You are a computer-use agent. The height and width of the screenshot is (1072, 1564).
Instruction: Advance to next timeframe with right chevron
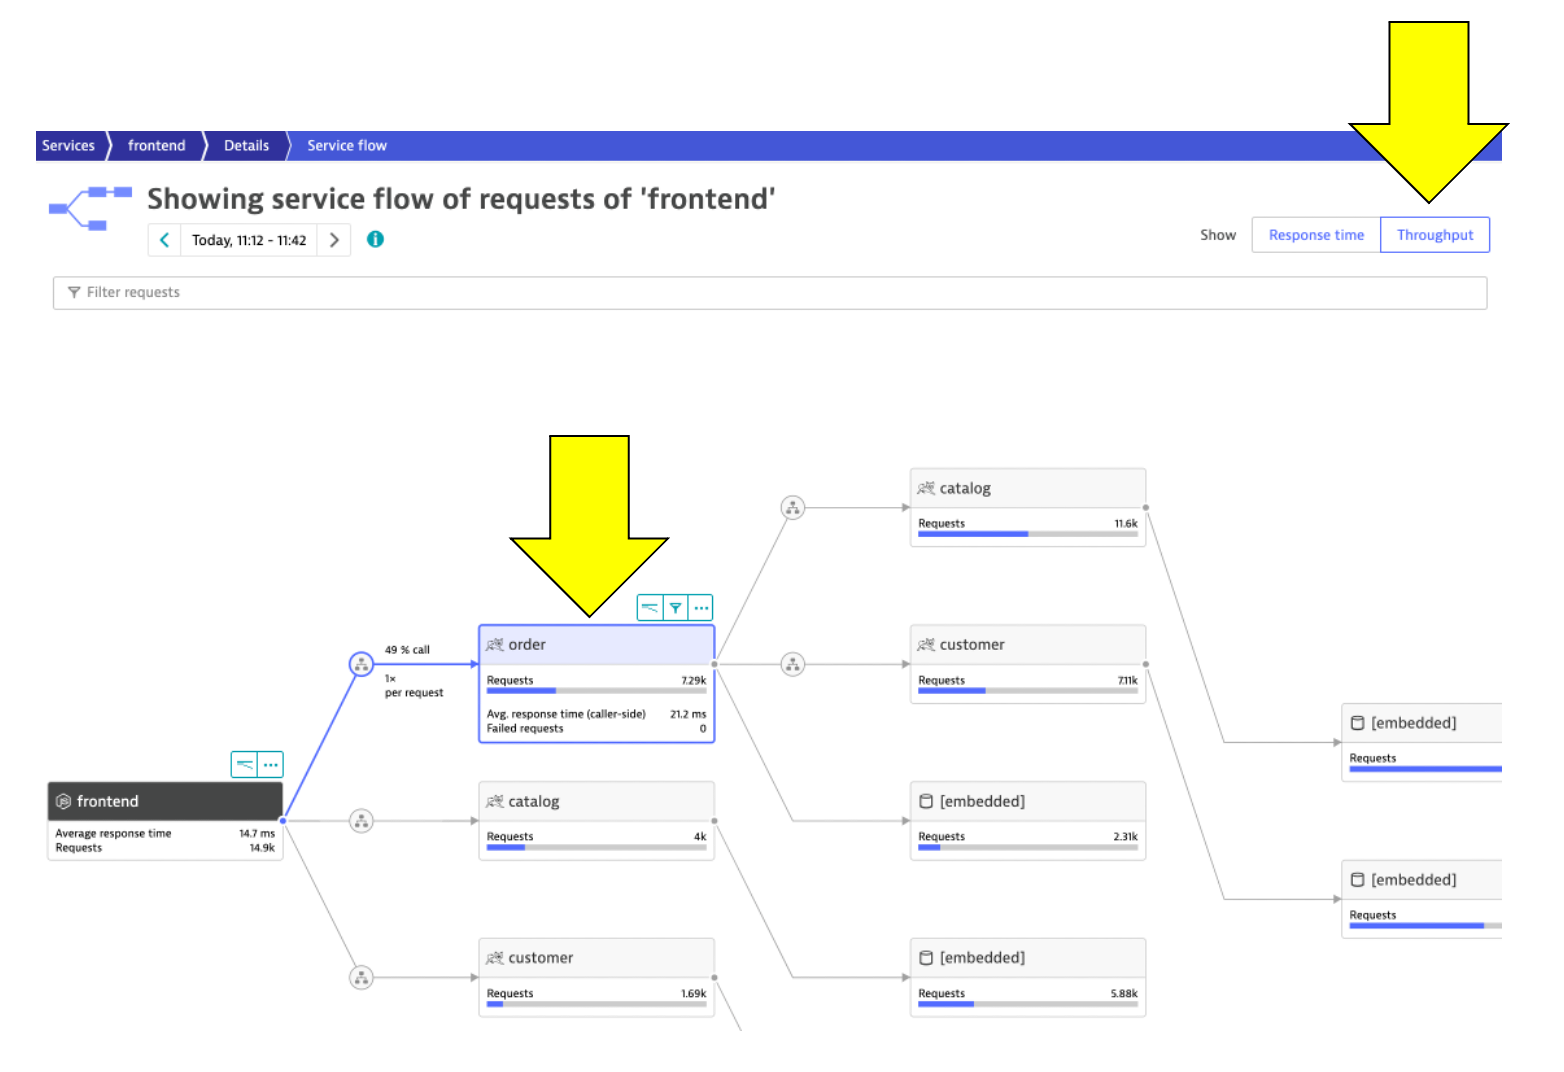tap(334, 240)
